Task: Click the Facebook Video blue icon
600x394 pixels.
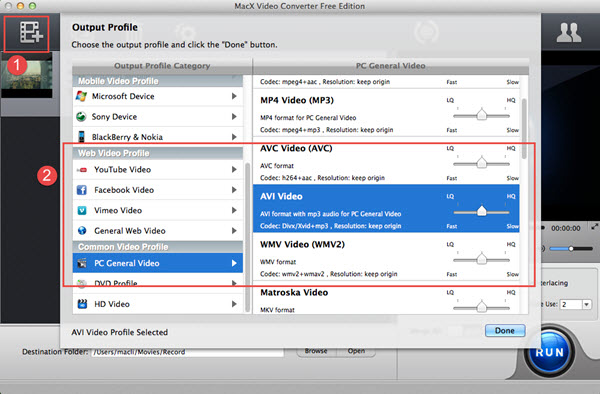Action: tap(82, 190)
